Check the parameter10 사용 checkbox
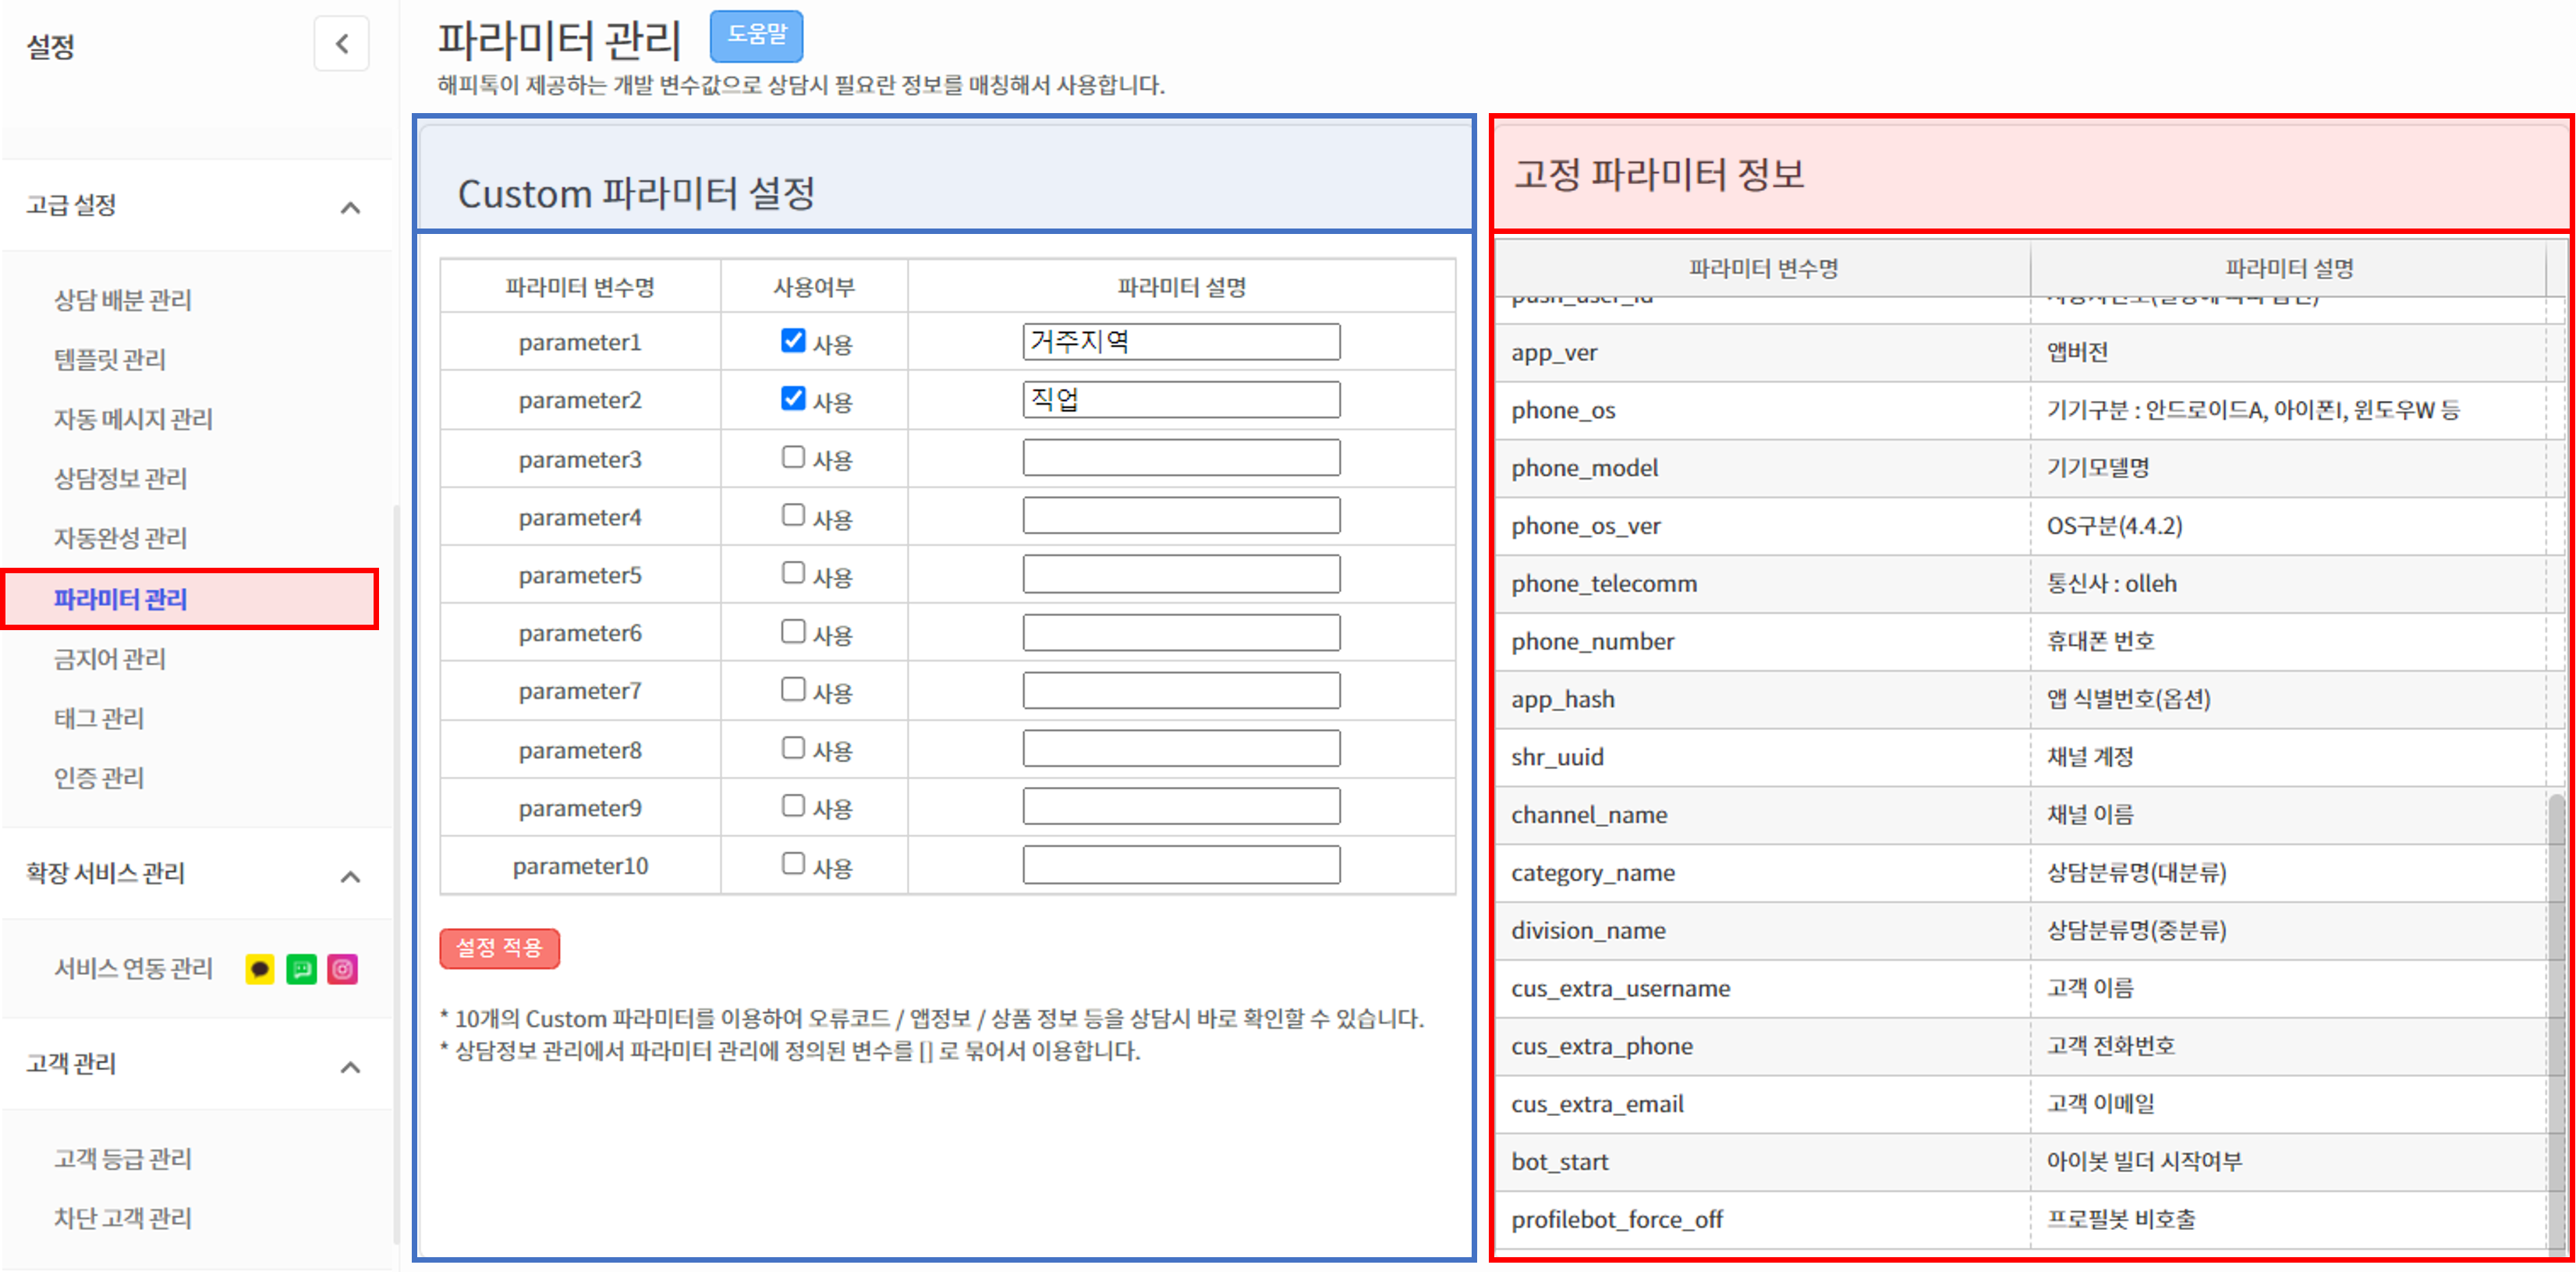The height and width of the screenshot is (1272, 2576). pos(792,863)
